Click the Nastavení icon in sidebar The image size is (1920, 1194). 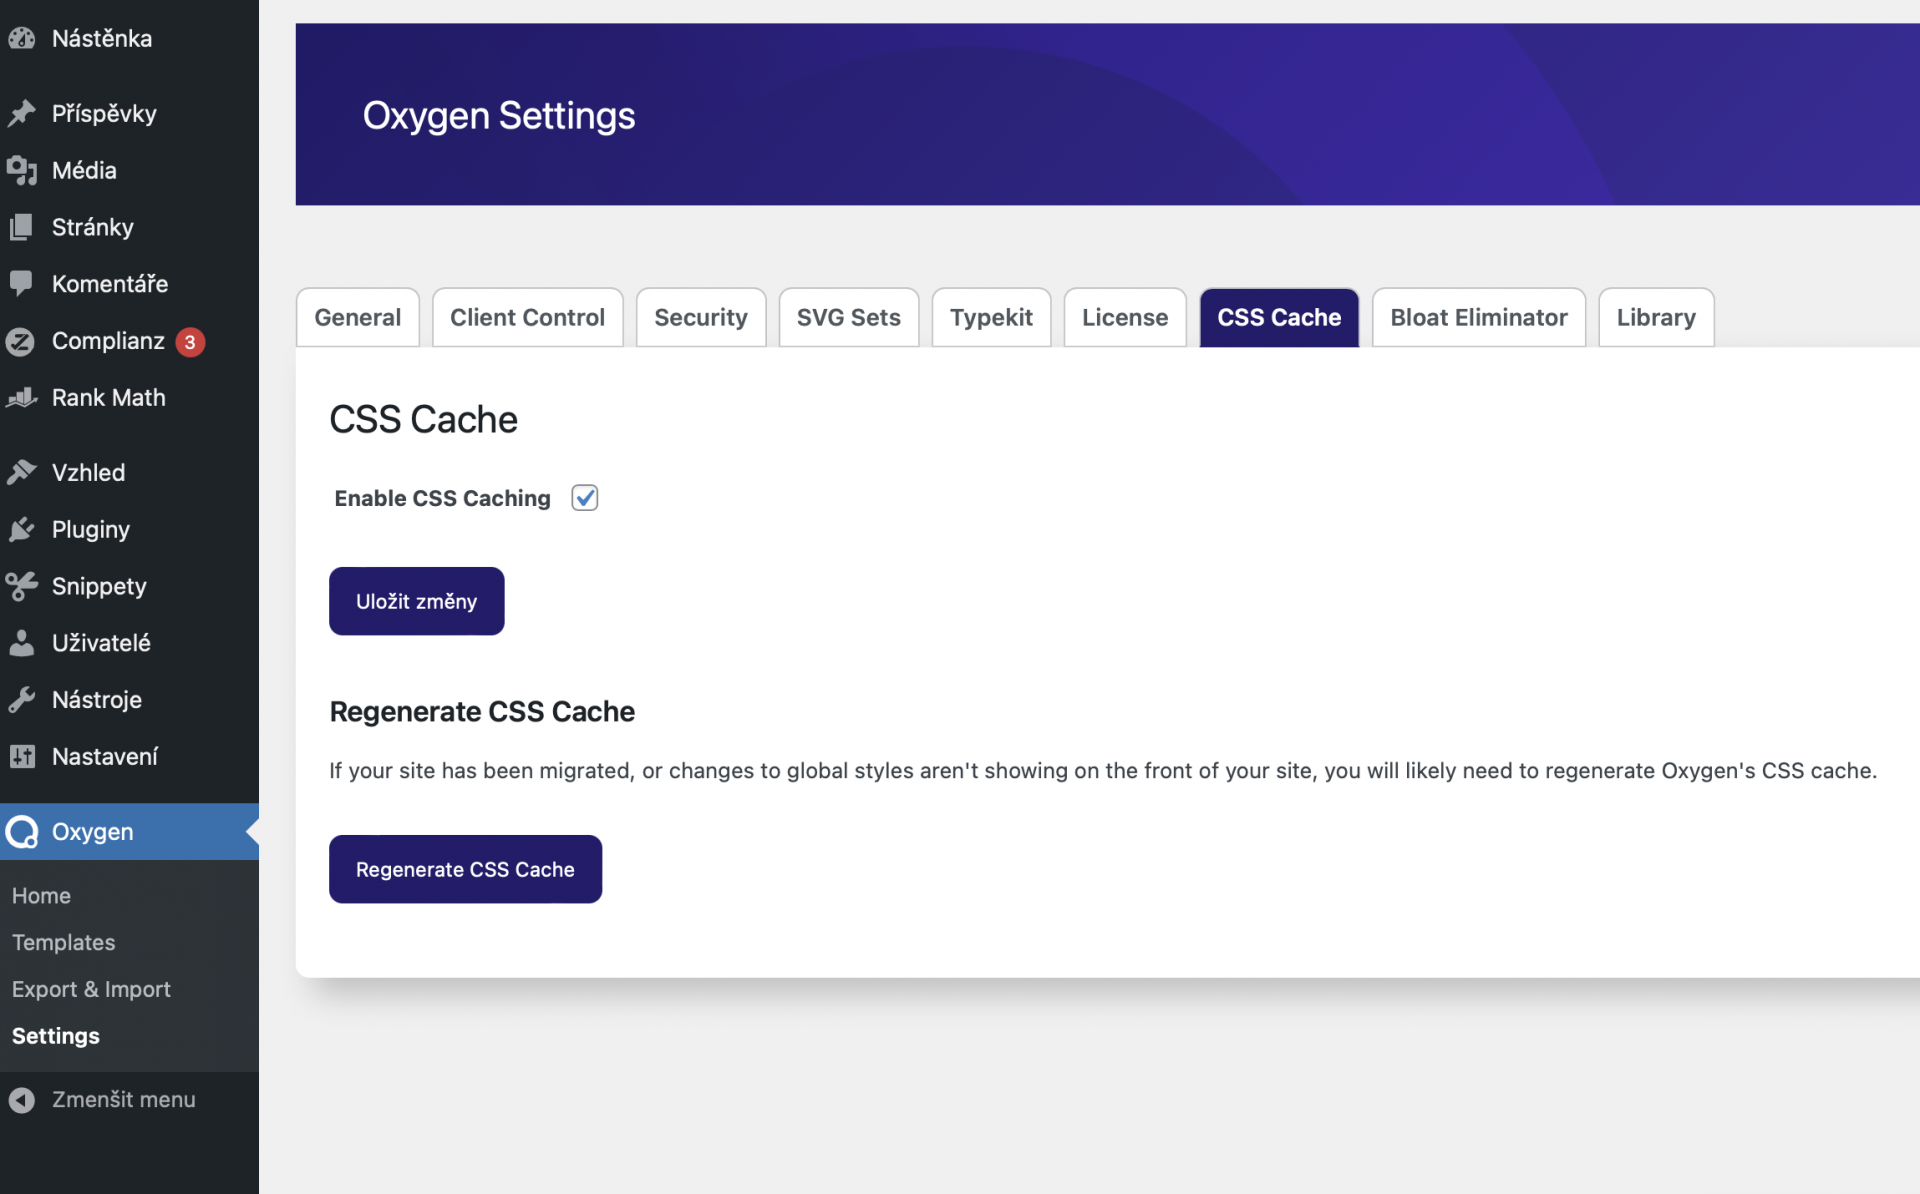(x=22, y=754)
